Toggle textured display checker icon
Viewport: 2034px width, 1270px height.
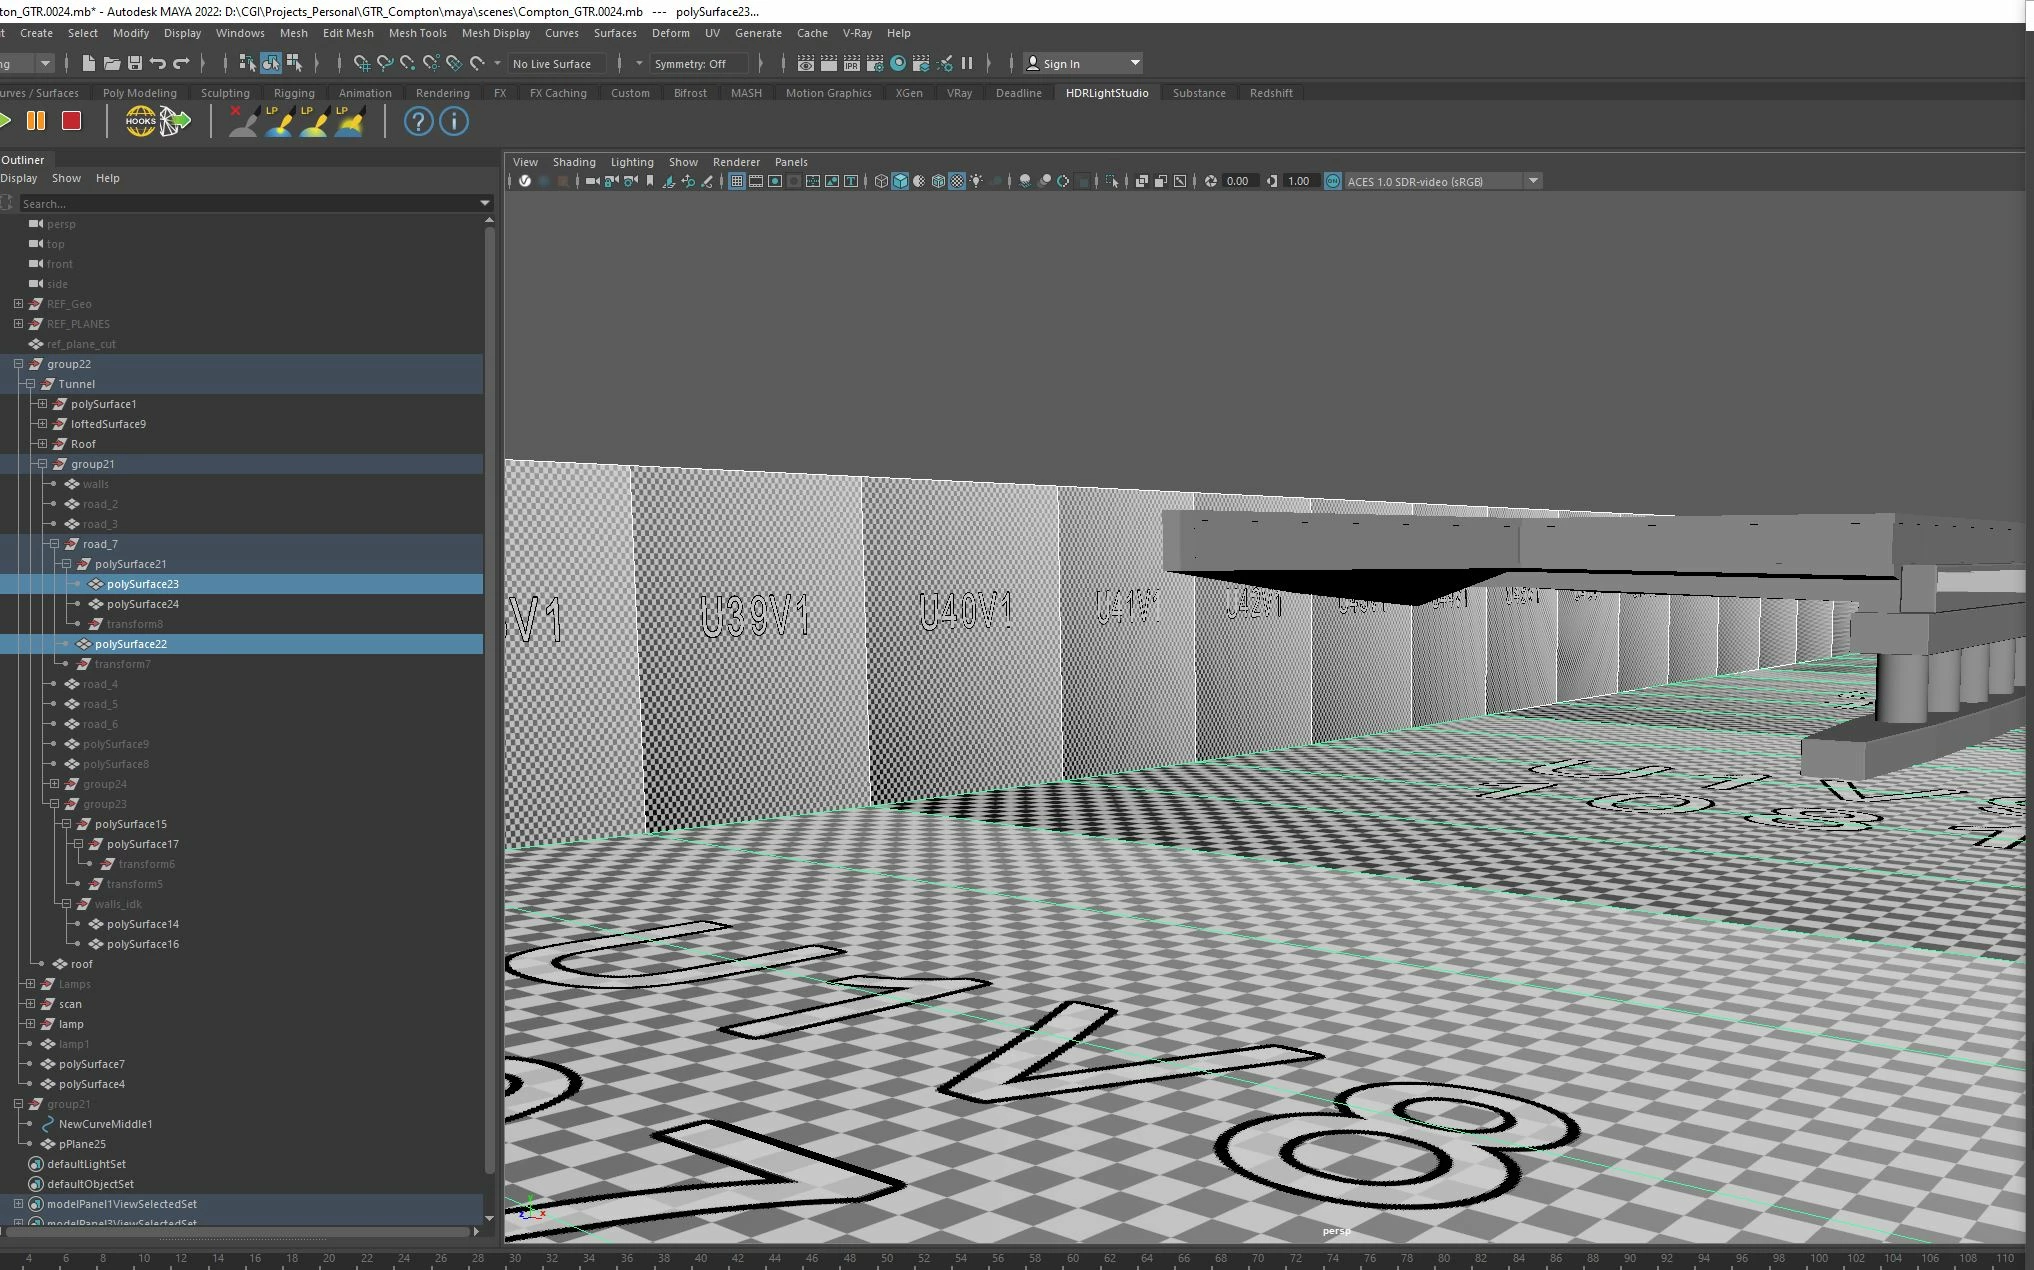click(x=957, y=181)
